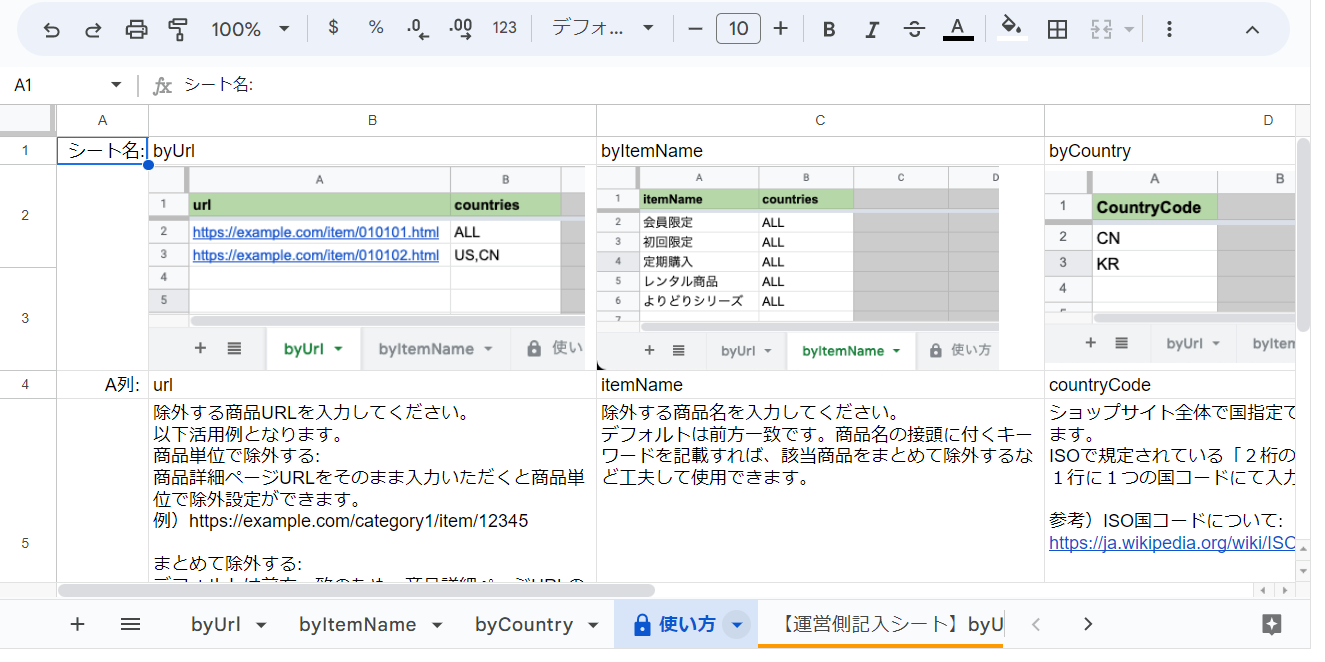Expand the name box cell dropdown

pyautogui.click(x=116, y=85)
